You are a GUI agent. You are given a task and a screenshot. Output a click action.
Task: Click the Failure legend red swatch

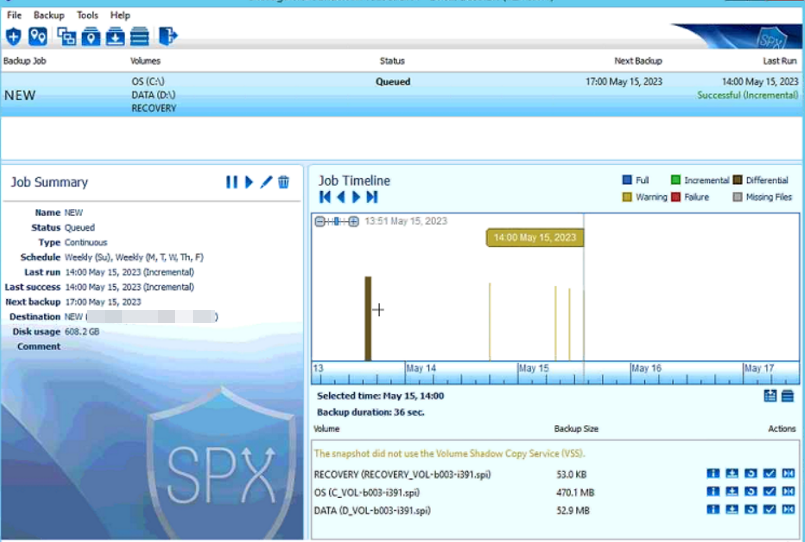click(676, 197)
